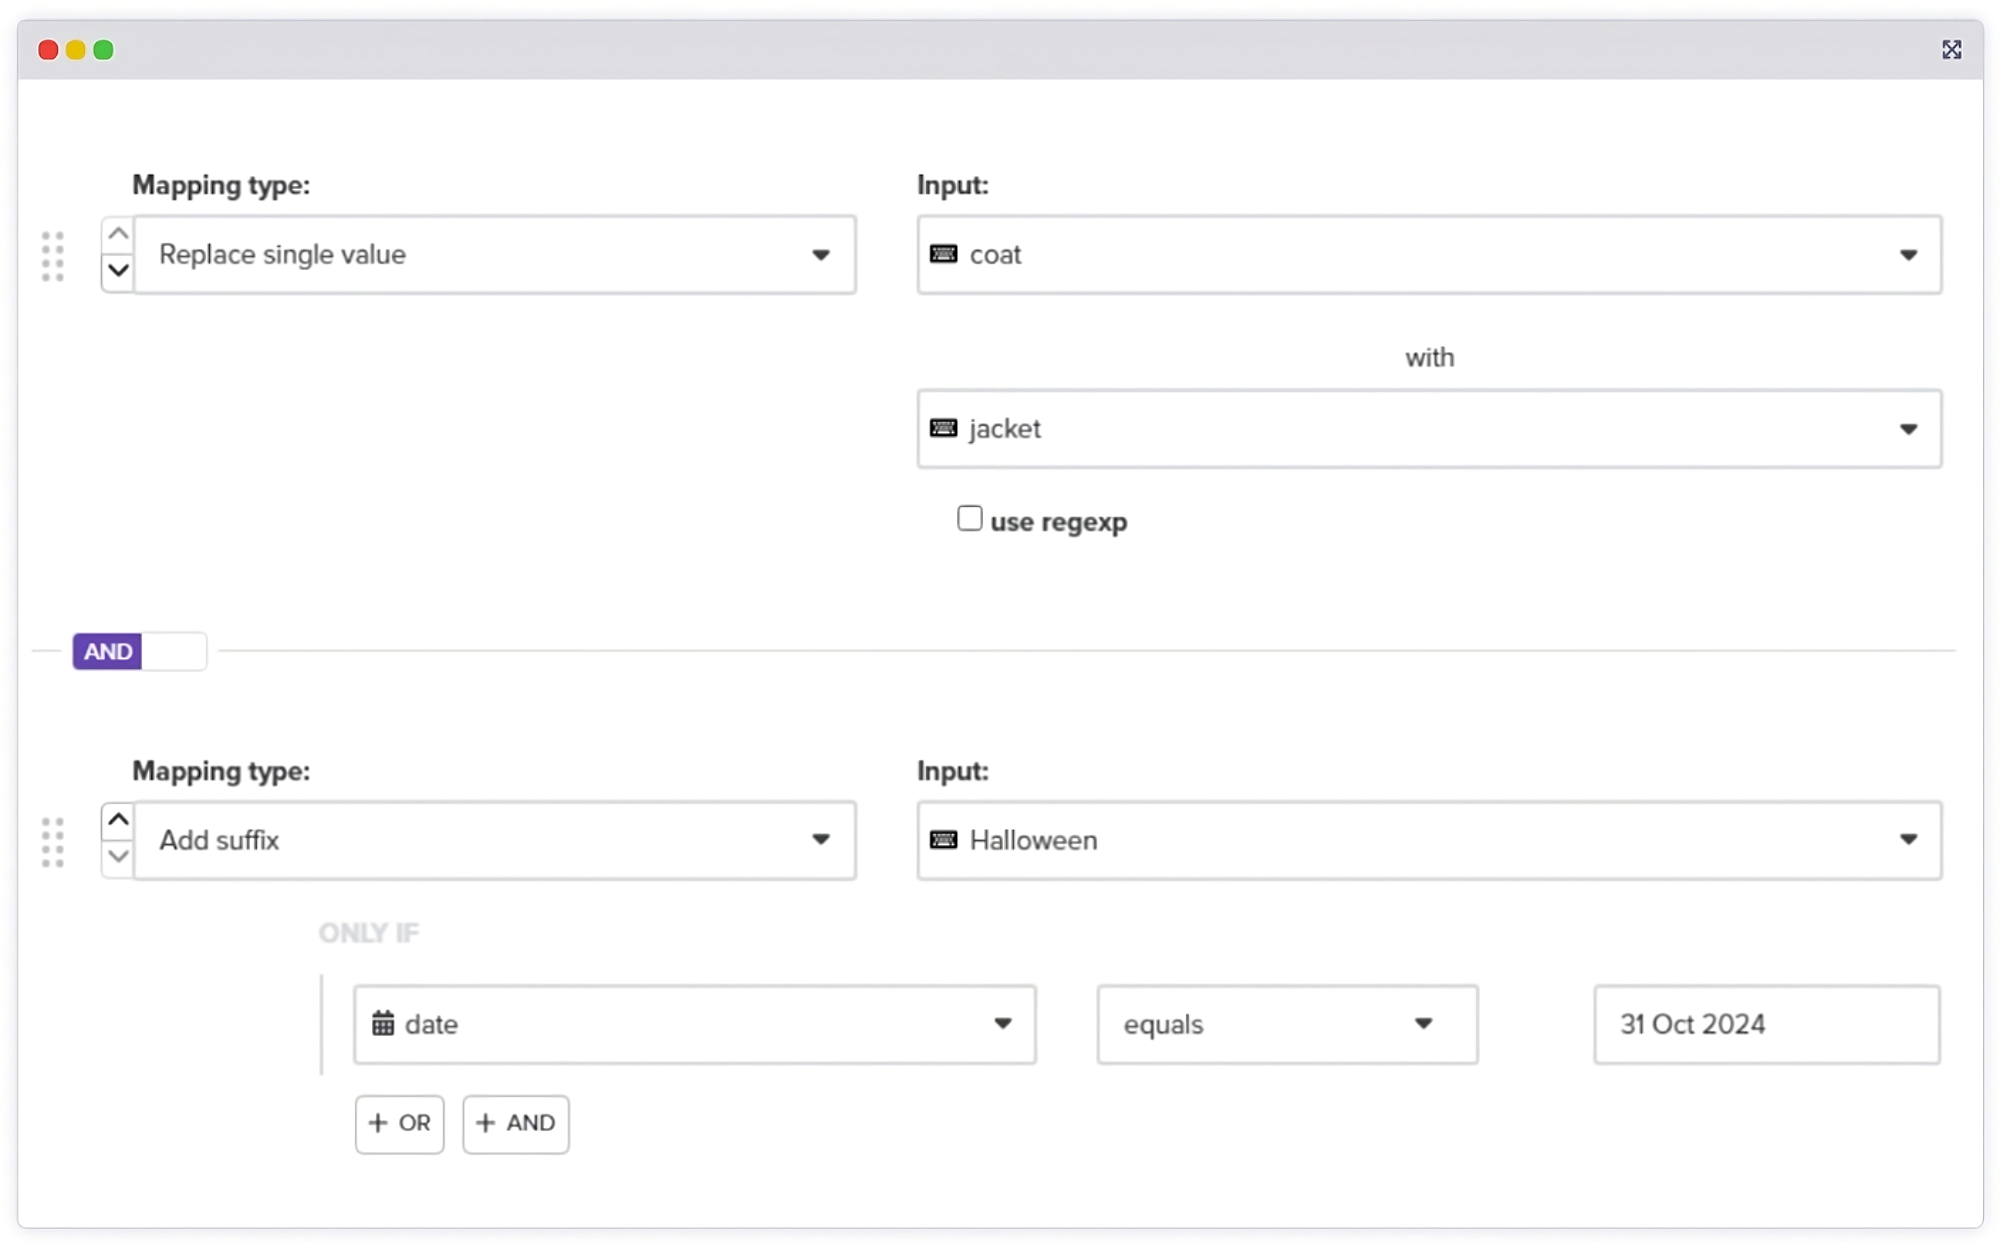The width and height of the screenshot is (2000, 1246).
Task: Move Add suffix rule down arrow
Action: 118,857
